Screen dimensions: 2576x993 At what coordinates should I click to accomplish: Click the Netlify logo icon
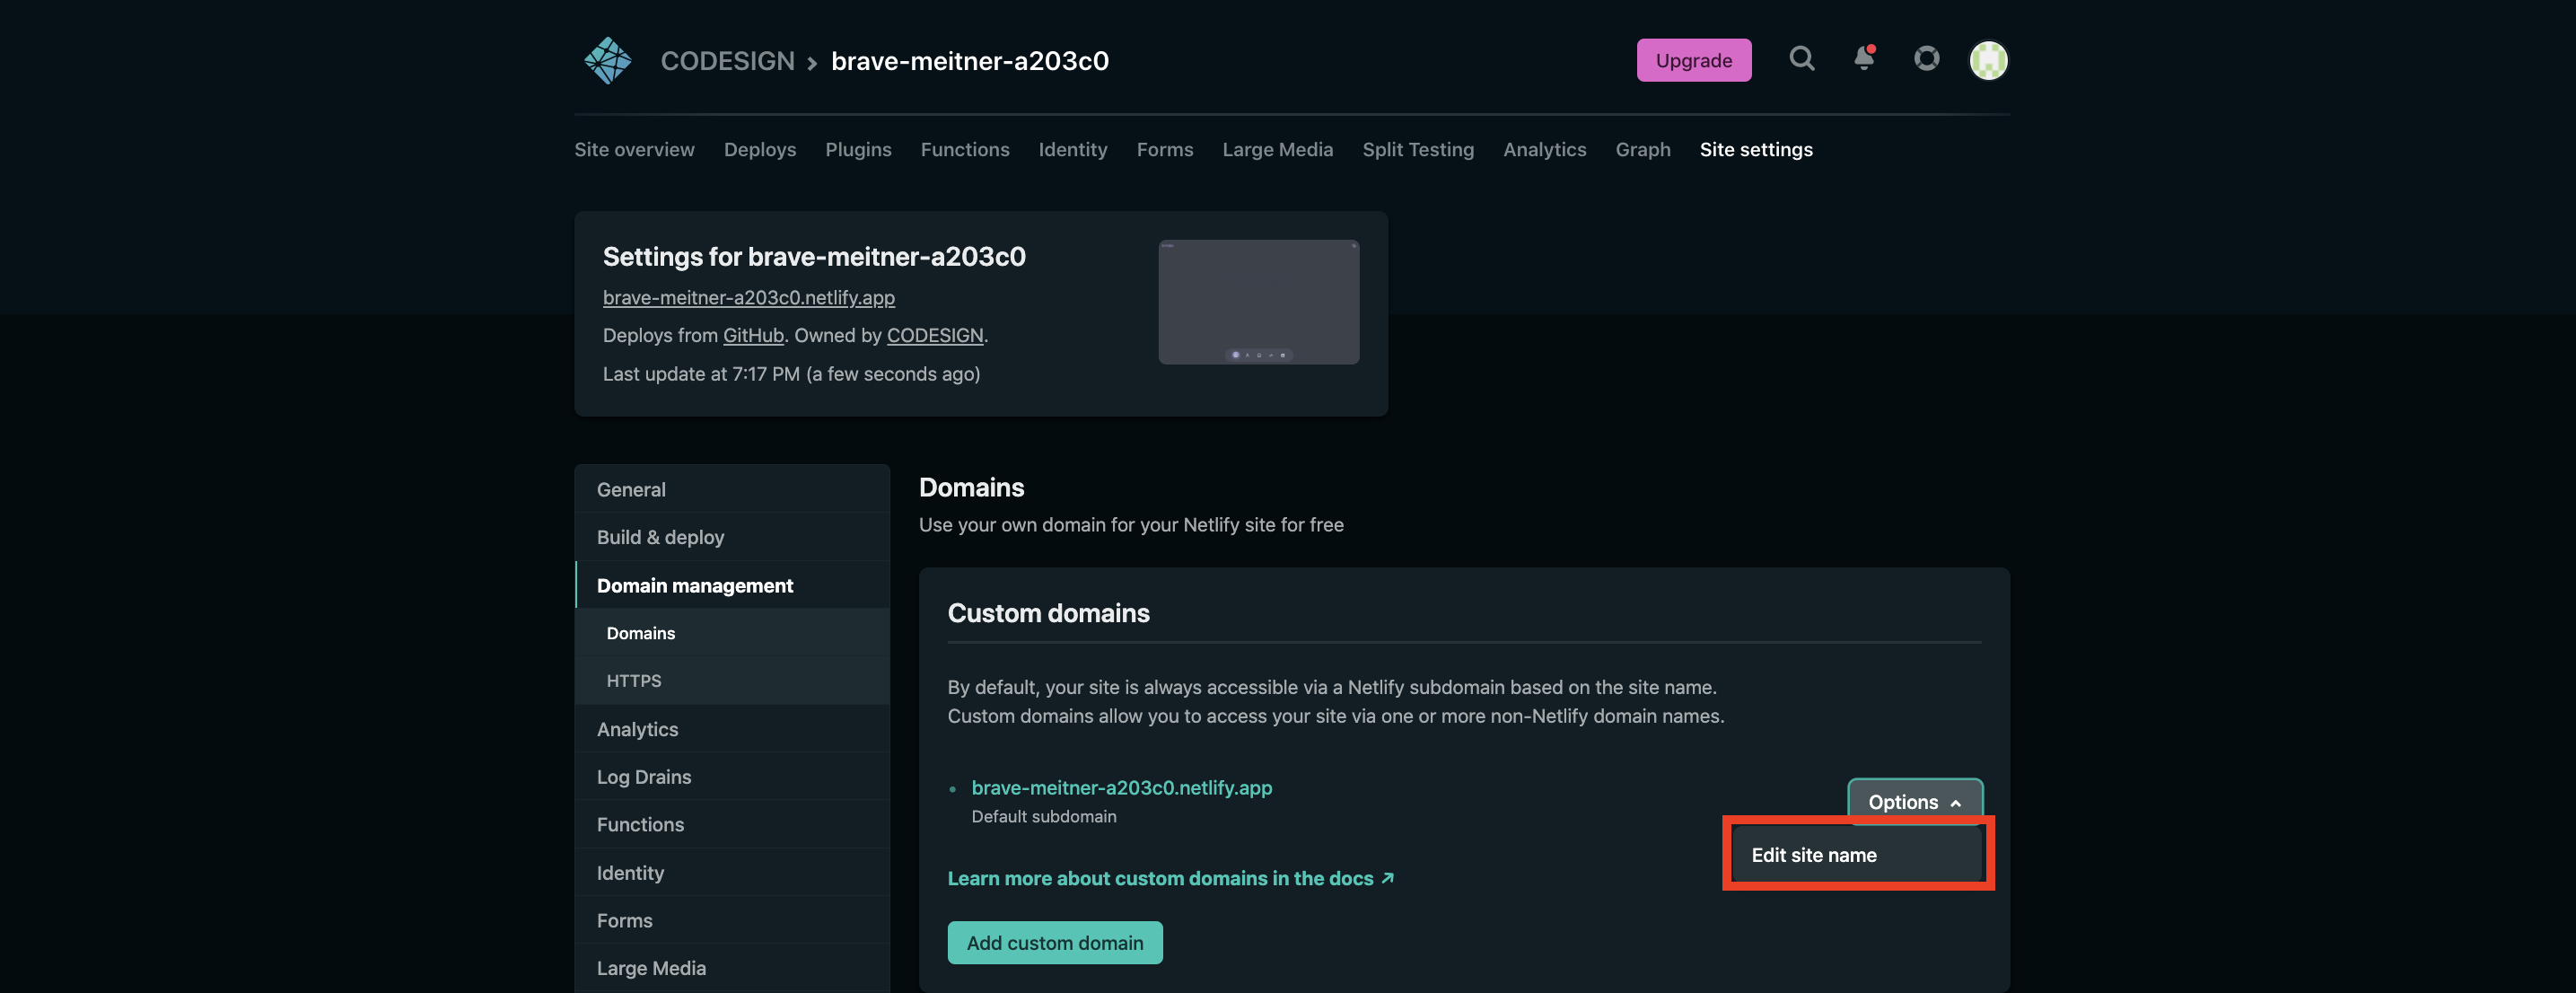[x=608, y=60]
